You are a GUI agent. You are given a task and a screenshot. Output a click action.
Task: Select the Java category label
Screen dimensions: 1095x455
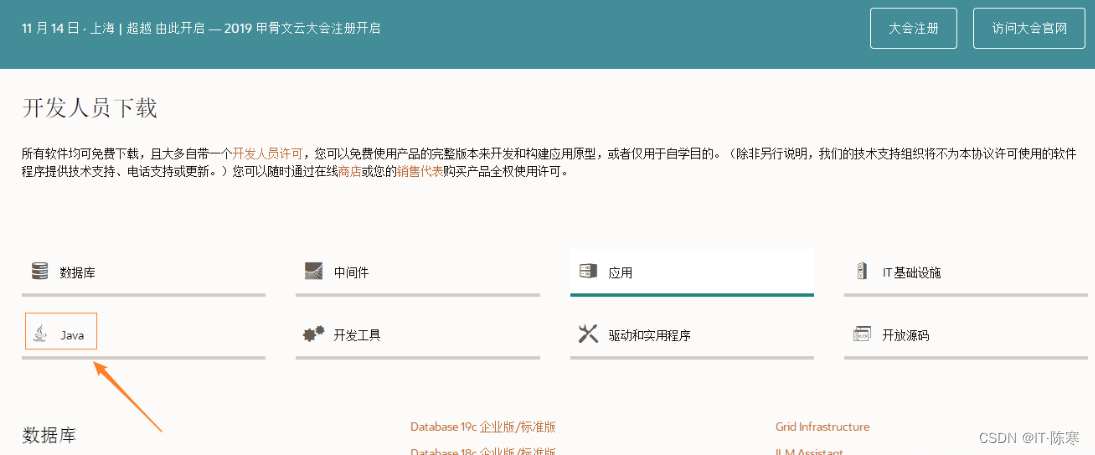click(x=72, y=336)
